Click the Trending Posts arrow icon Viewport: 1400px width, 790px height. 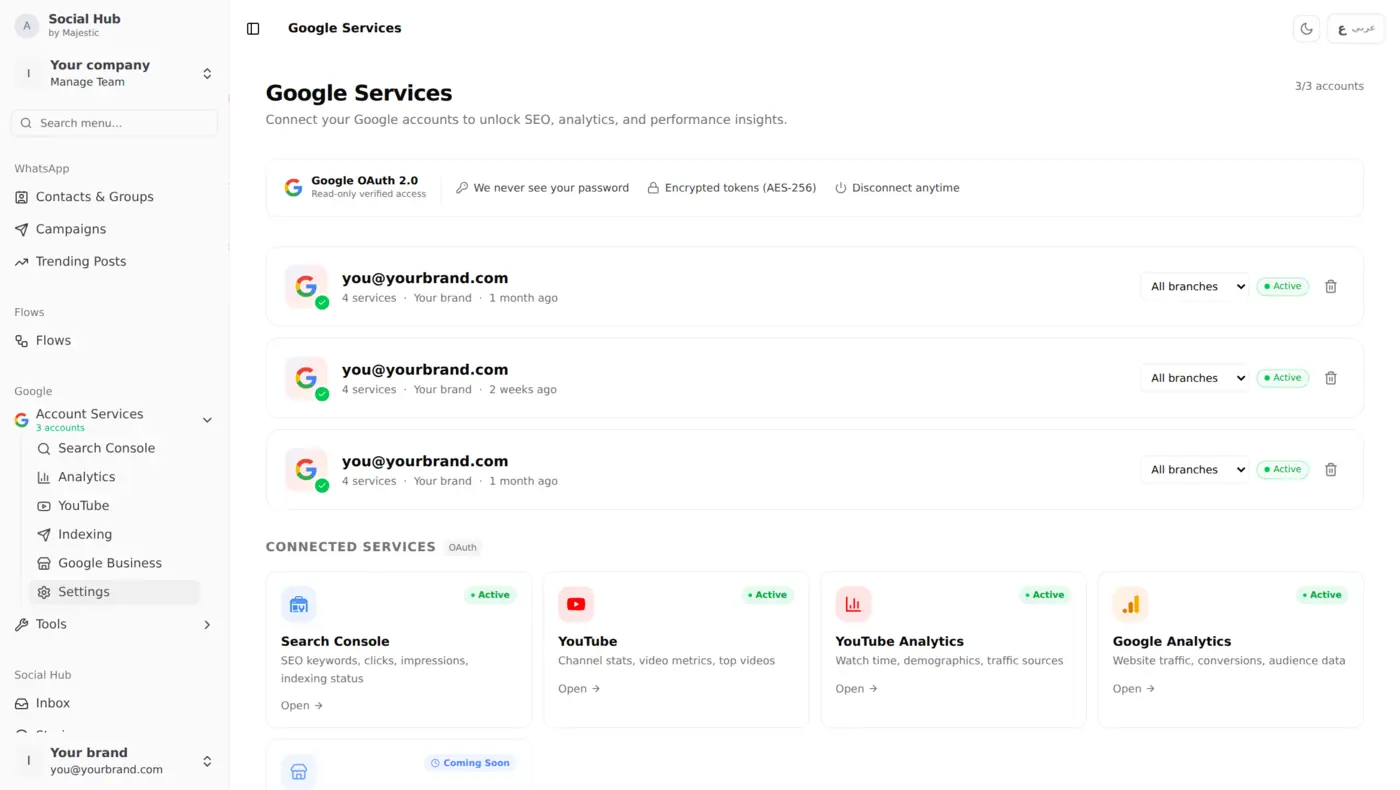click(x=22, y=261)
